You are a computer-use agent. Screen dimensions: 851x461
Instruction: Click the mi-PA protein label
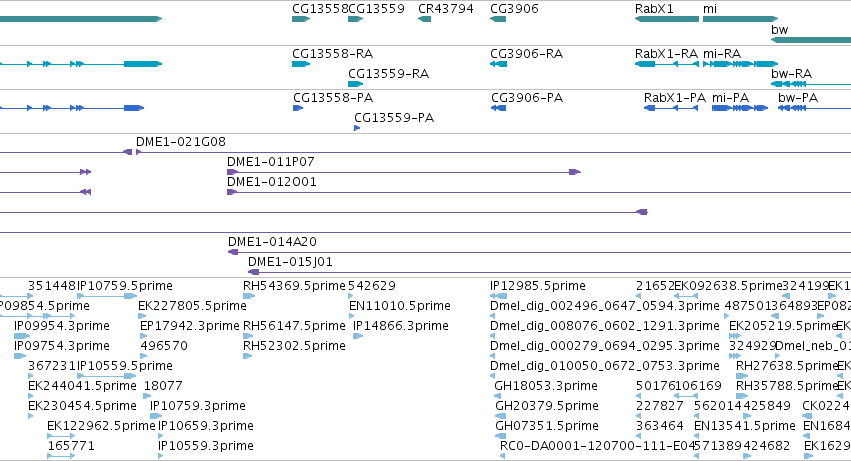tap(730, 98)
